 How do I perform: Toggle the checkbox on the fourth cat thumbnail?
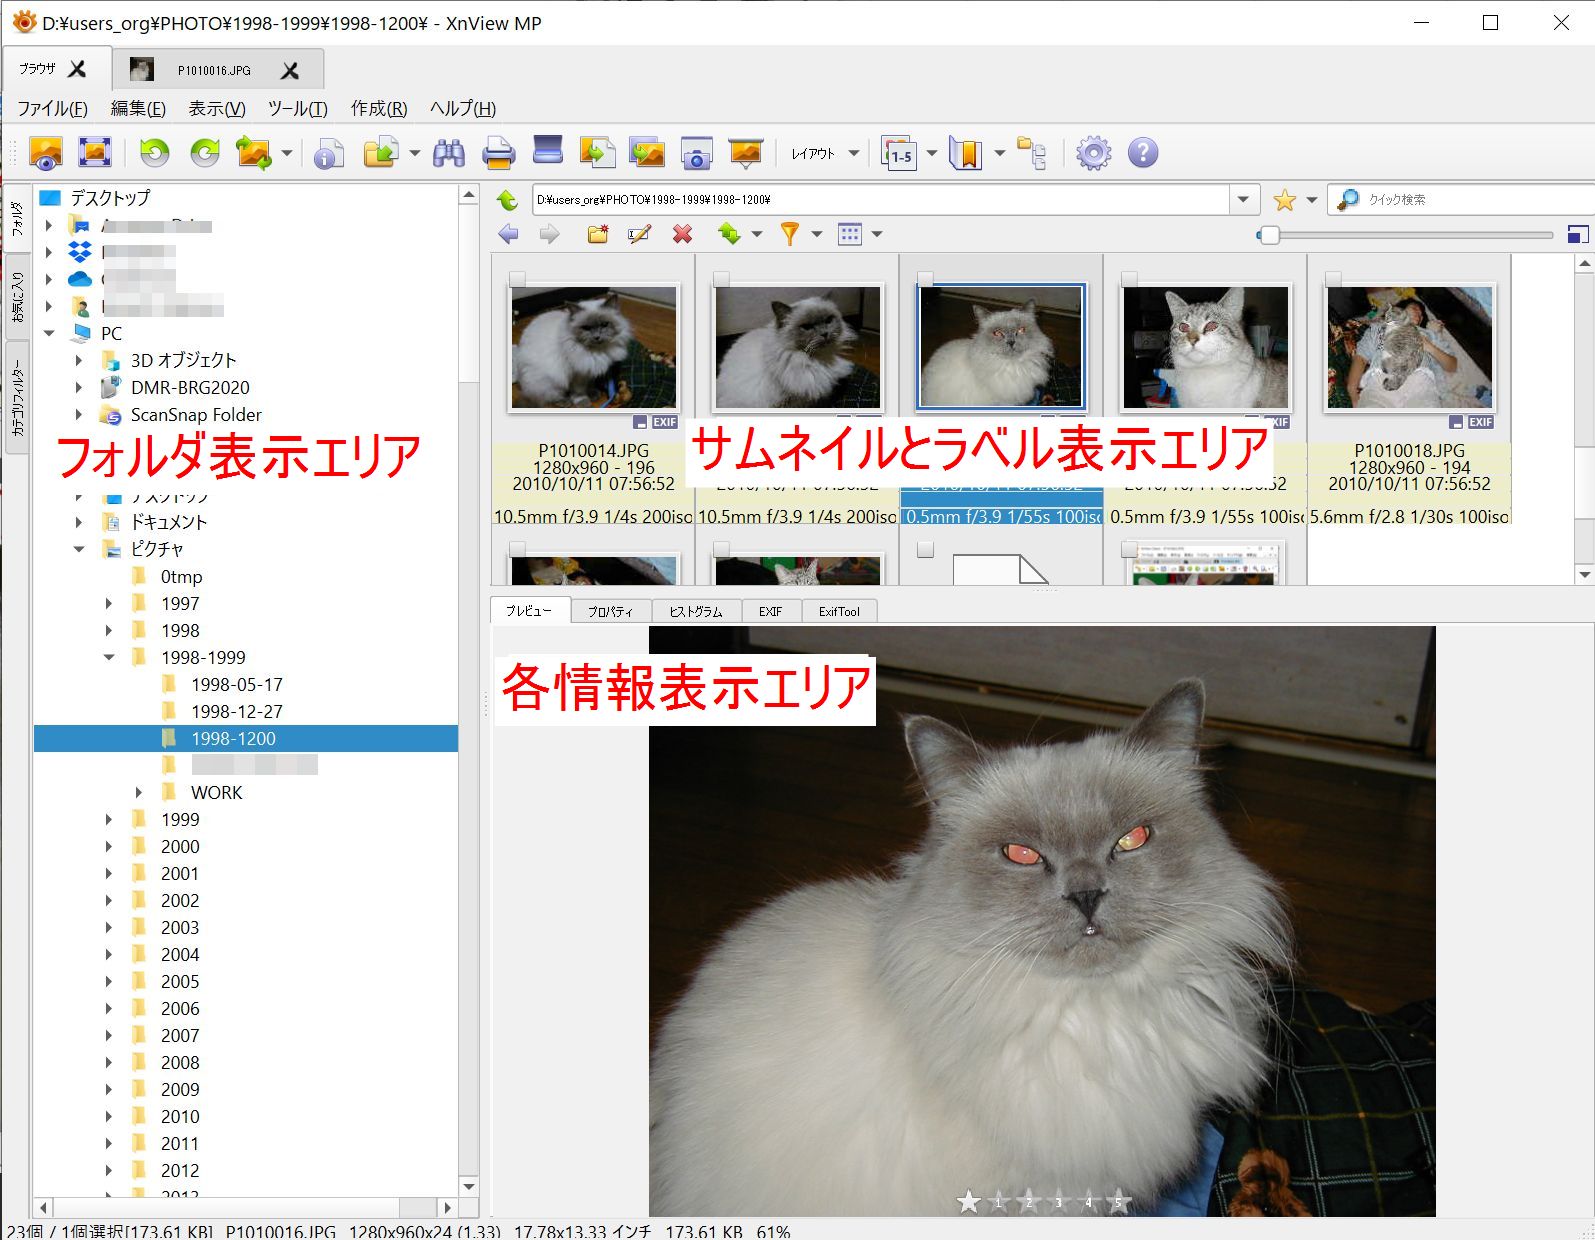coord(1129,279)
